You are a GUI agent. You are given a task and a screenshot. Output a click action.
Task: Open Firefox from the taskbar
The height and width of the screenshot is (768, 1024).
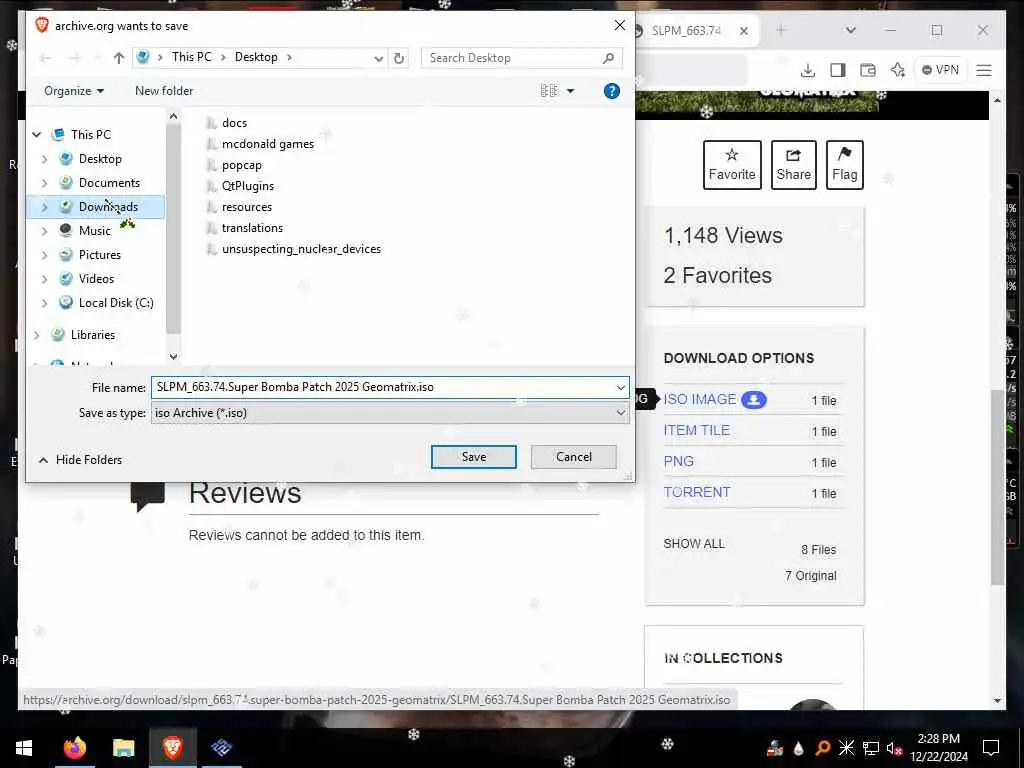[75, 747]
